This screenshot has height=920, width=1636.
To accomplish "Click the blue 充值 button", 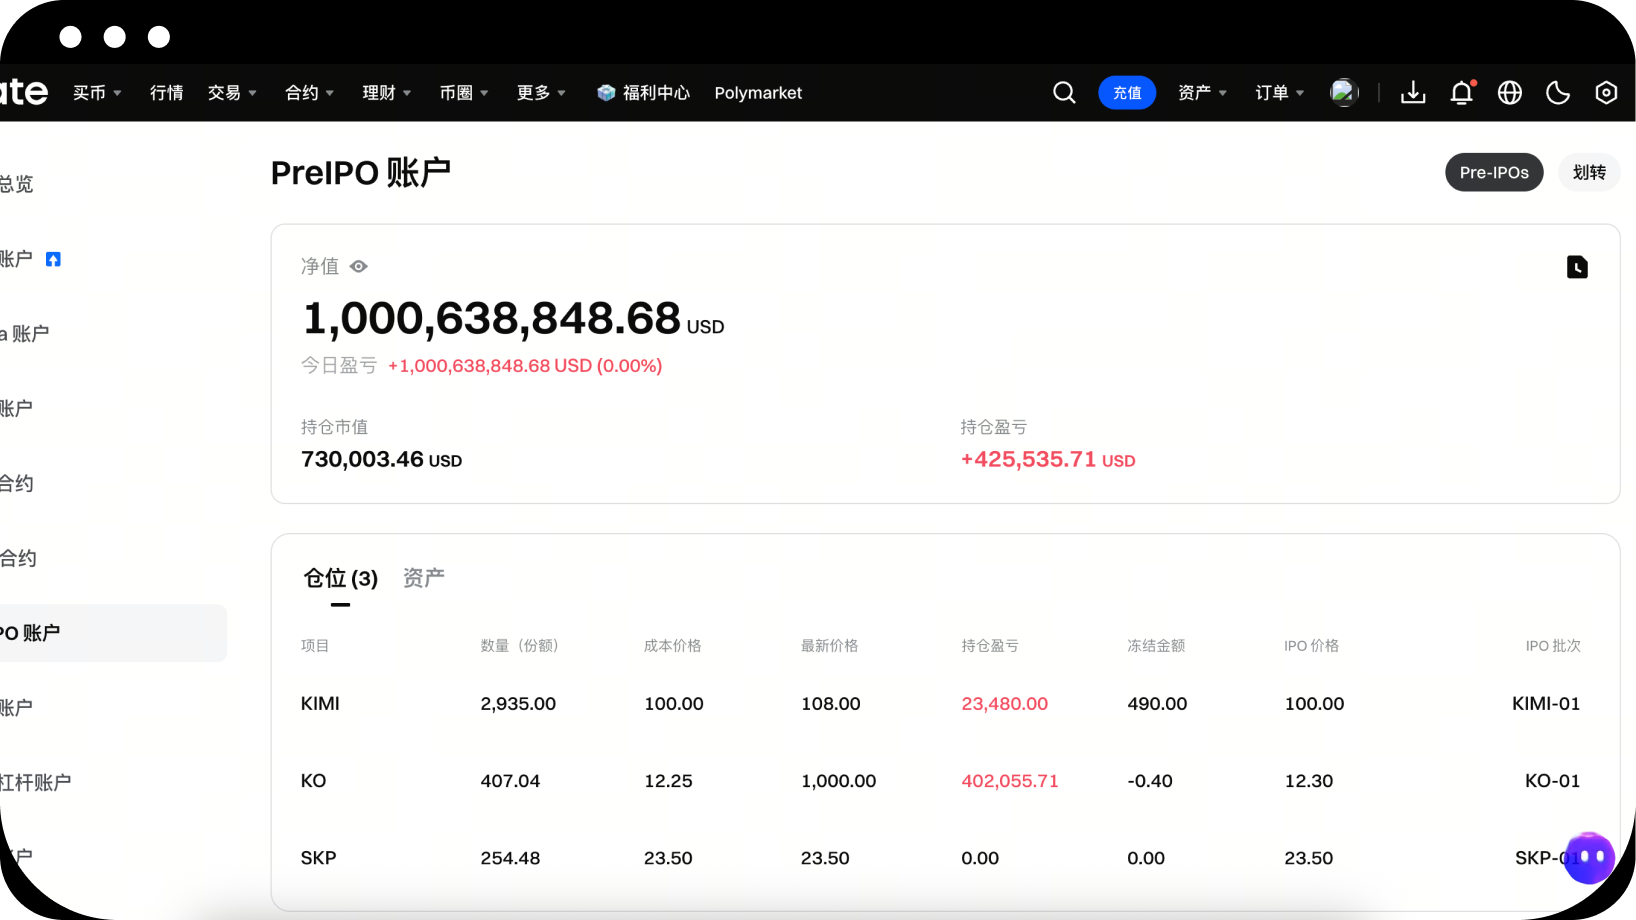I will [1127, 93].
